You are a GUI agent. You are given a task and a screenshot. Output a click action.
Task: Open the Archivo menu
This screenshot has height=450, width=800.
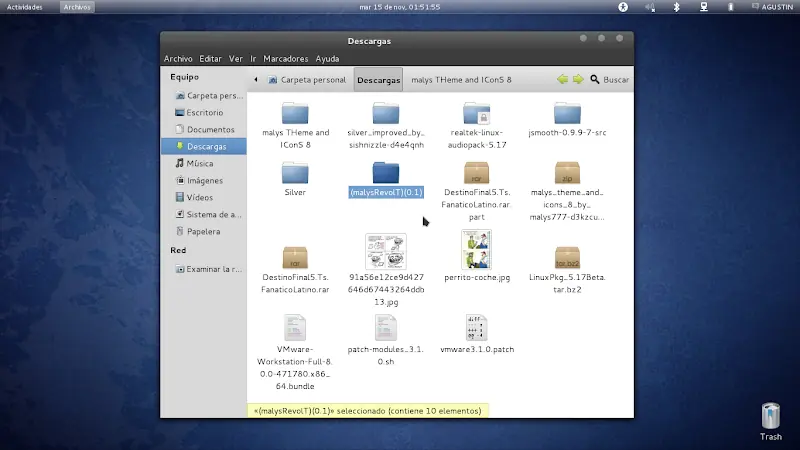point(178,59)
